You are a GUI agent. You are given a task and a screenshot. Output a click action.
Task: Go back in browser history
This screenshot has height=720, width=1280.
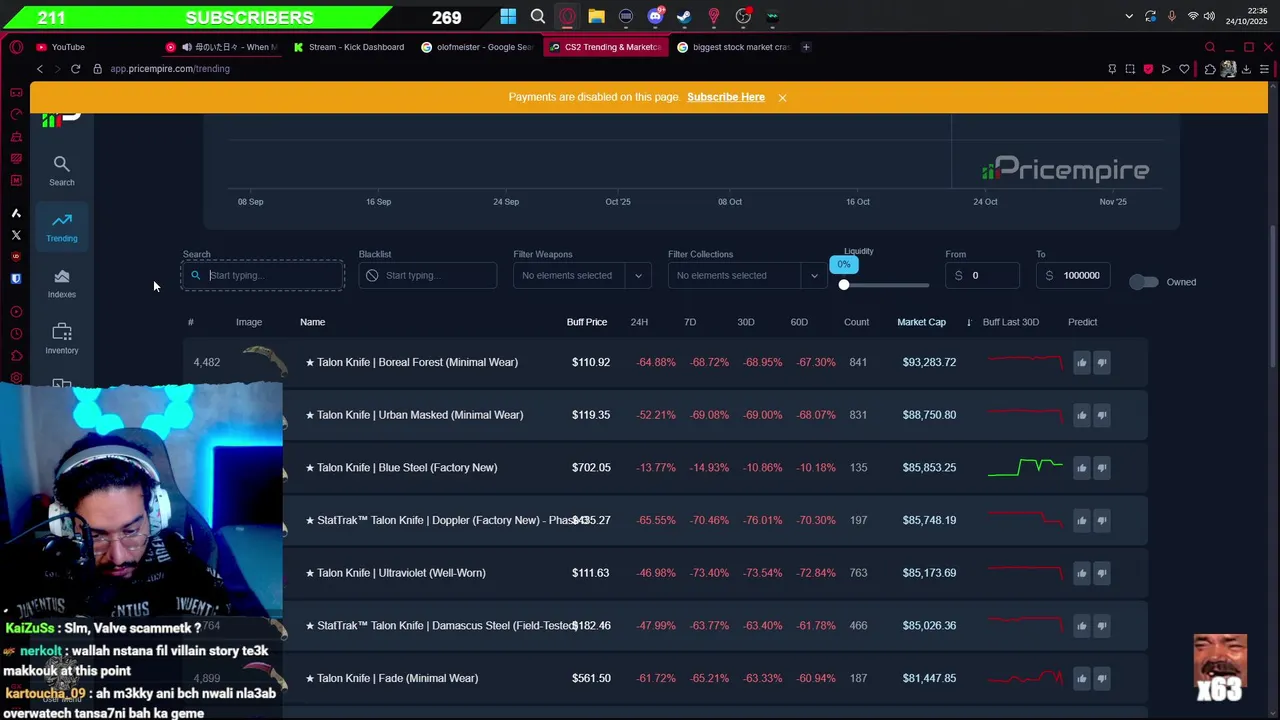click(40, 69)
